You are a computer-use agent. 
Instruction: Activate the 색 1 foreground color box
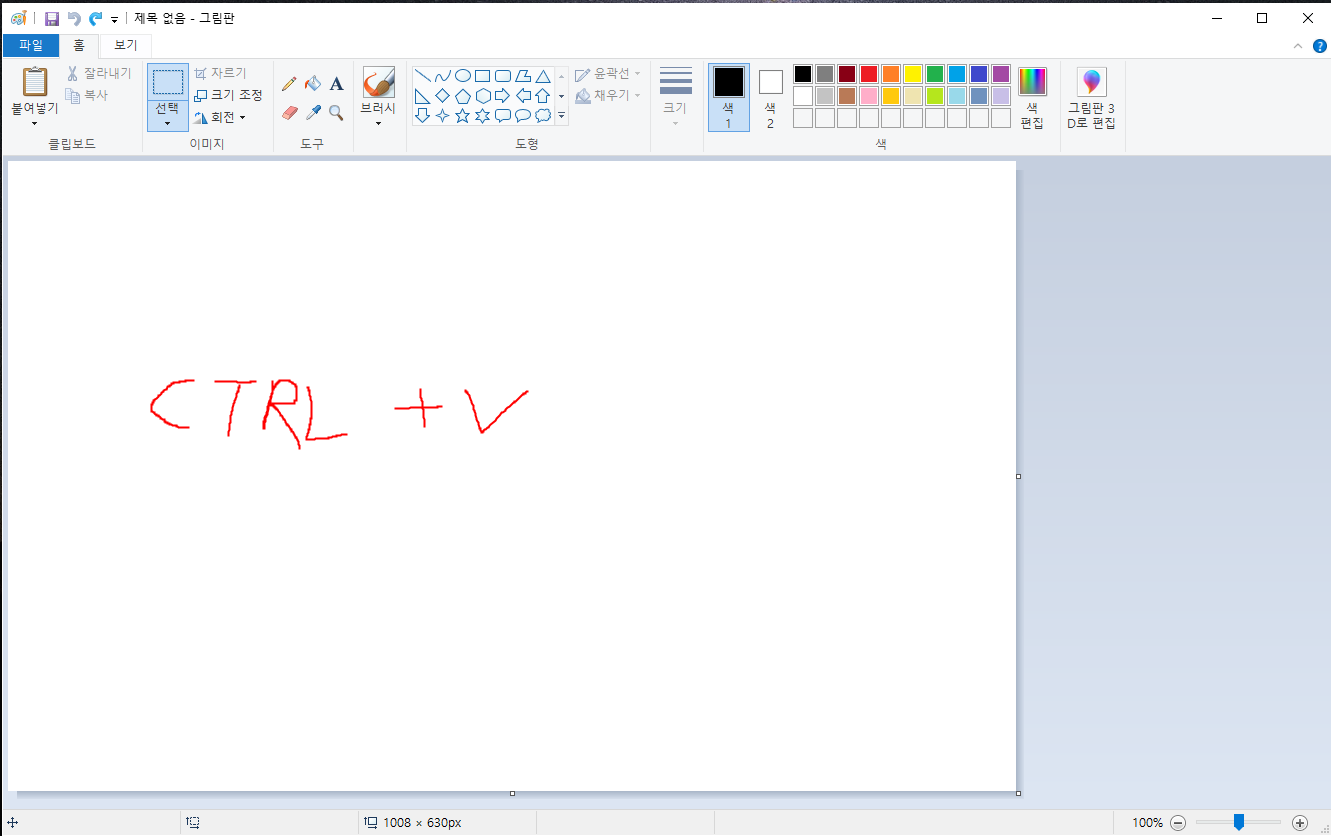pyautogui.click(x=728, y=98)
